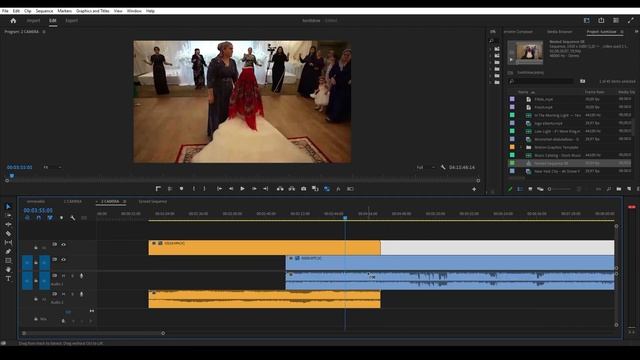Toggle track lock on Audio 1
Viewport: 640px width, 360px height.
(x=36, y=281)
